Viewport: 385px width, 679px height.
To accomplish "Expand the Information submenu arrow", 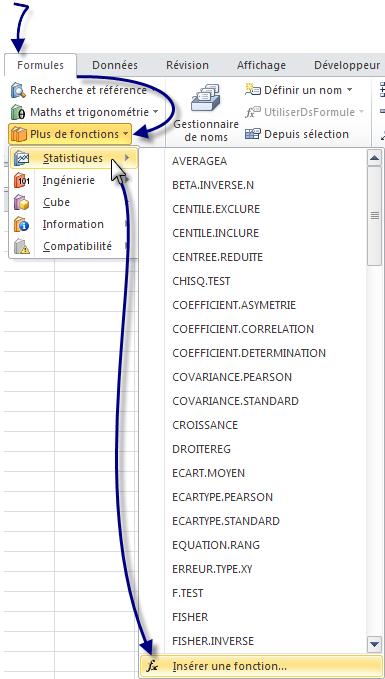I will pos(126,224).
